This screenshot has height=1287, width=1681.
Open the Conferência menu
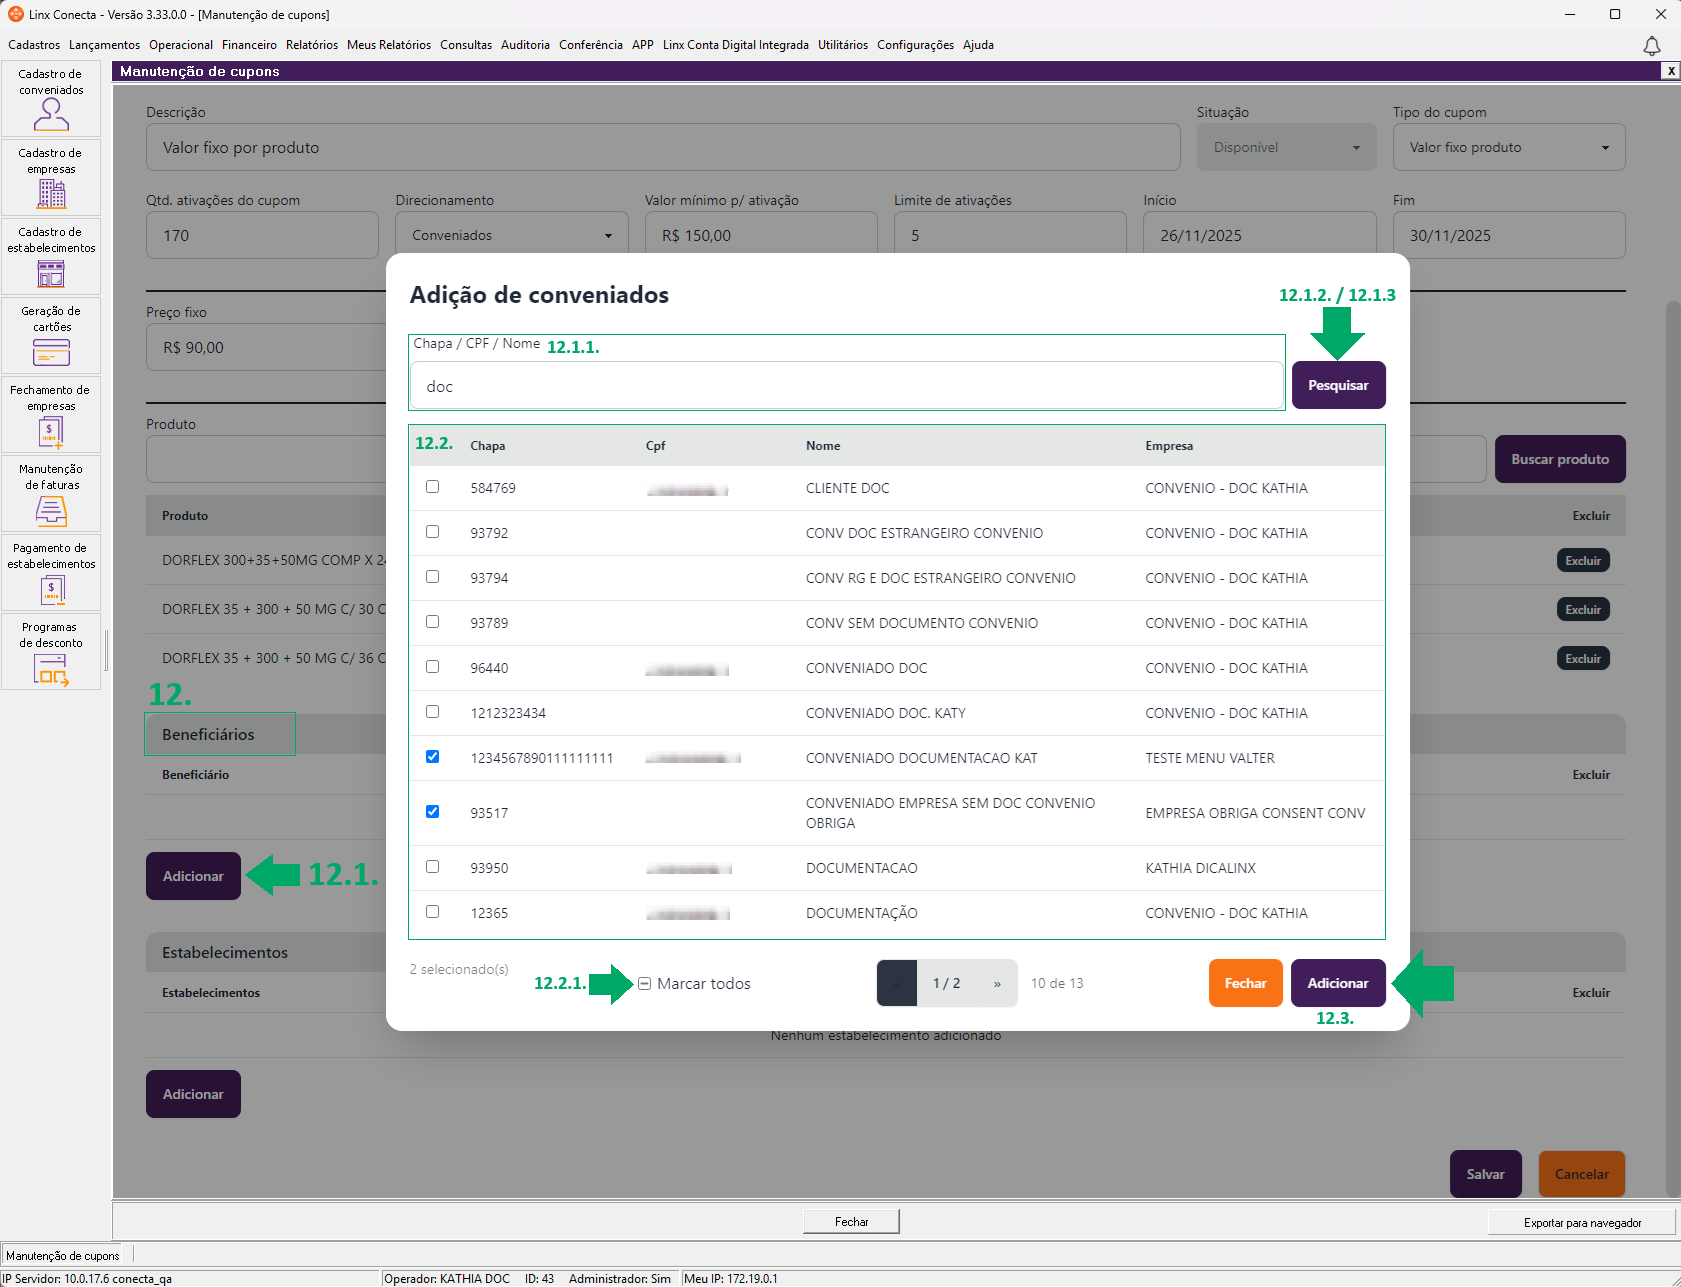point(591,45)
